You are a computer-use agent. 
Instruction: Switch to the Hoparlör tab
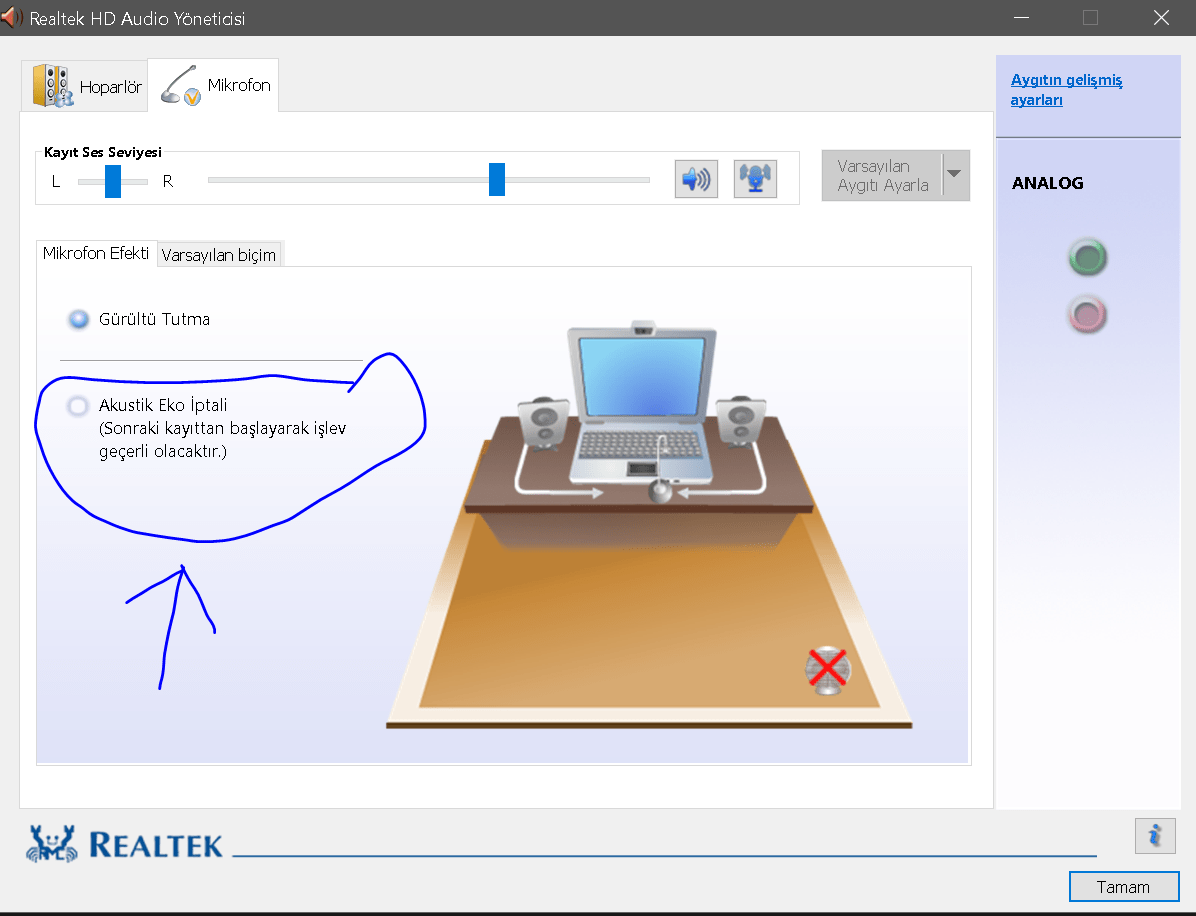coord(85,86)
